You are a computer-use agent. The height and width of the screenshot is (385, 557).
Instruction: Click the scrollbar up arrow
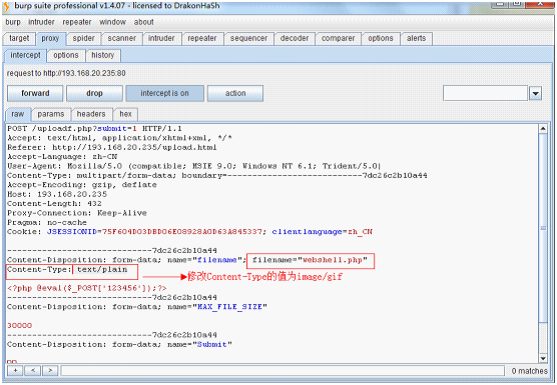pyautogui.click(x=543, y=129)
